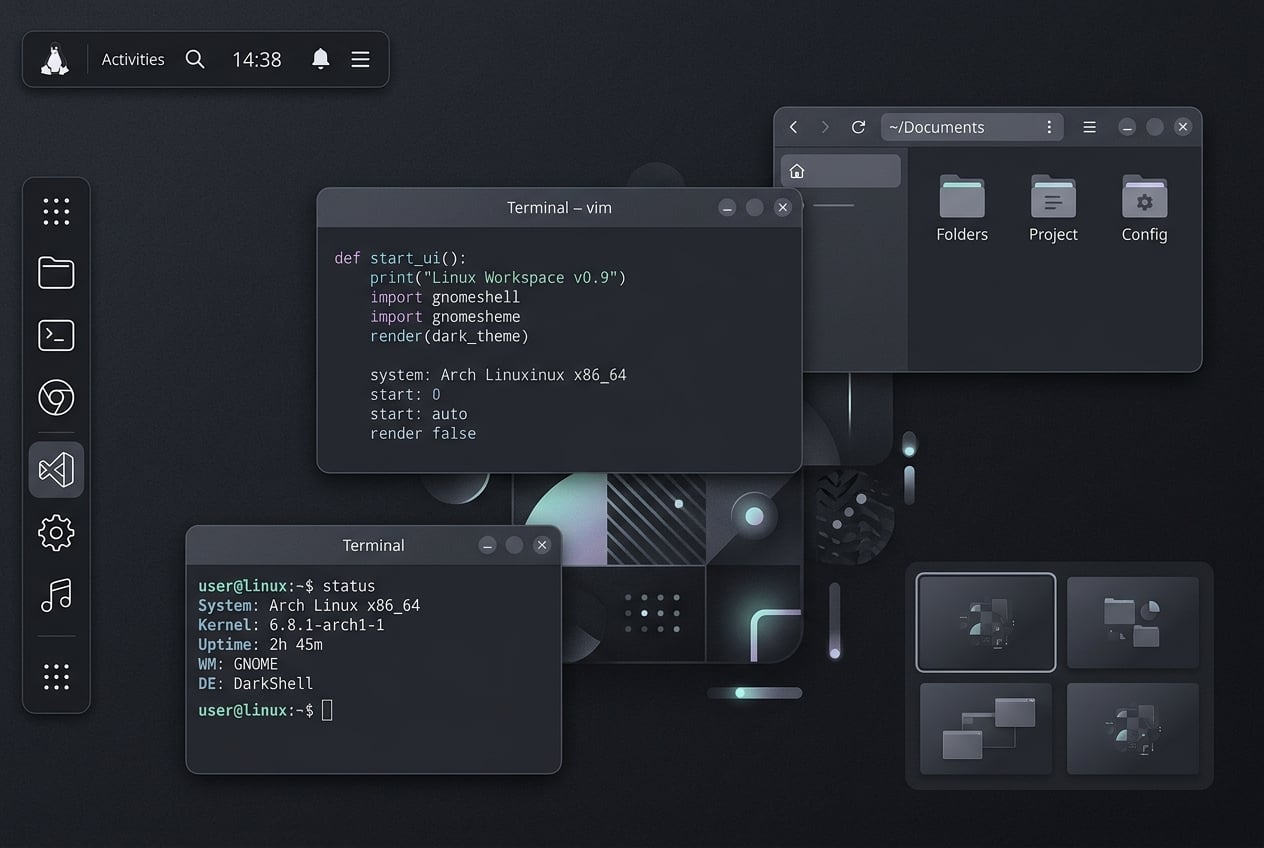Open the Config folder

point(1144,209)
